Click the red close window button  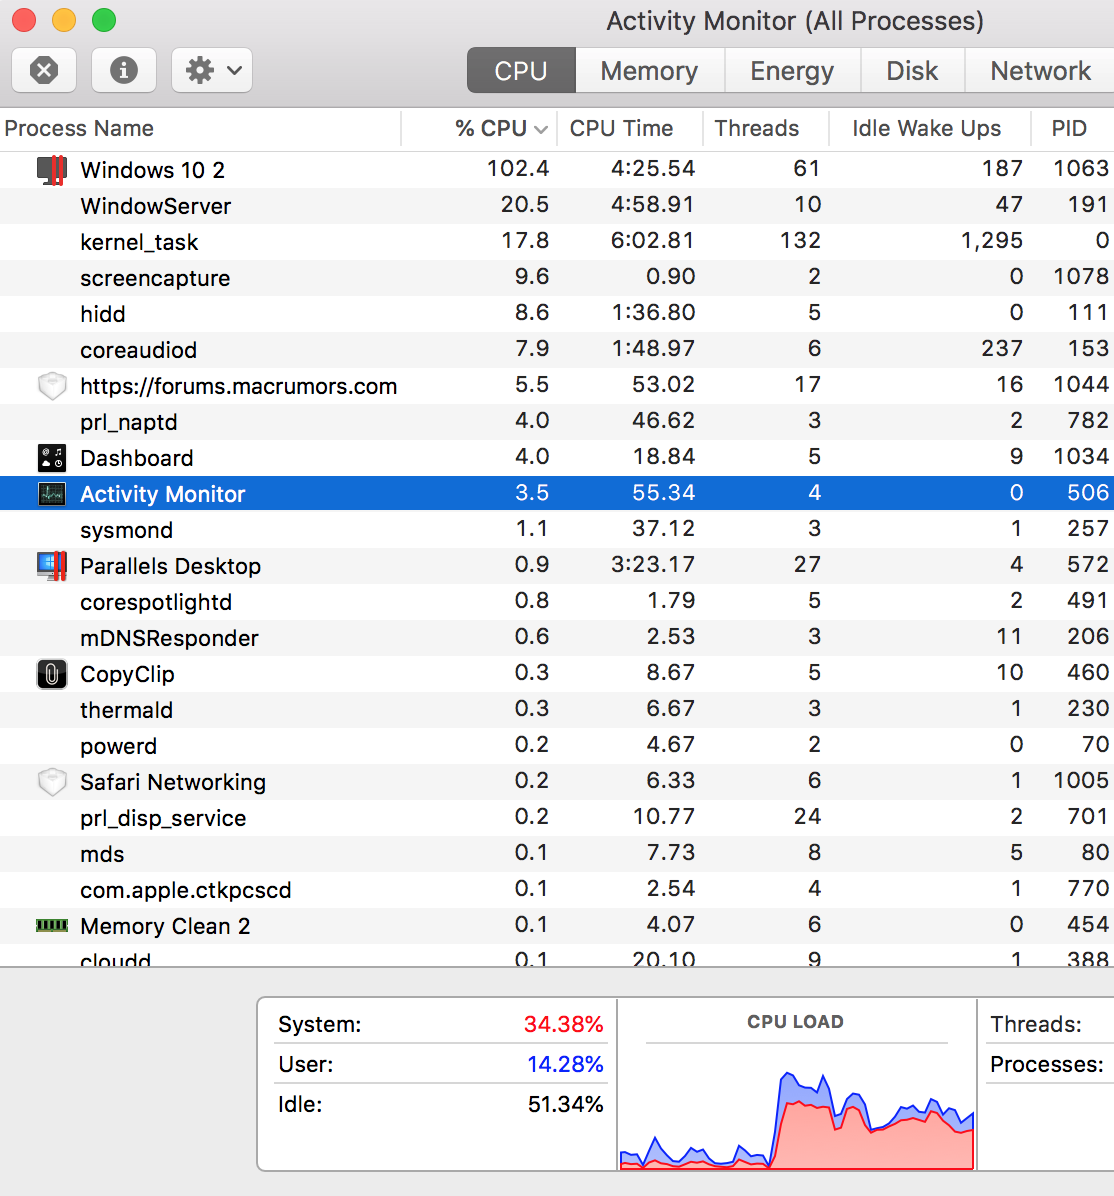click(24, 21)
